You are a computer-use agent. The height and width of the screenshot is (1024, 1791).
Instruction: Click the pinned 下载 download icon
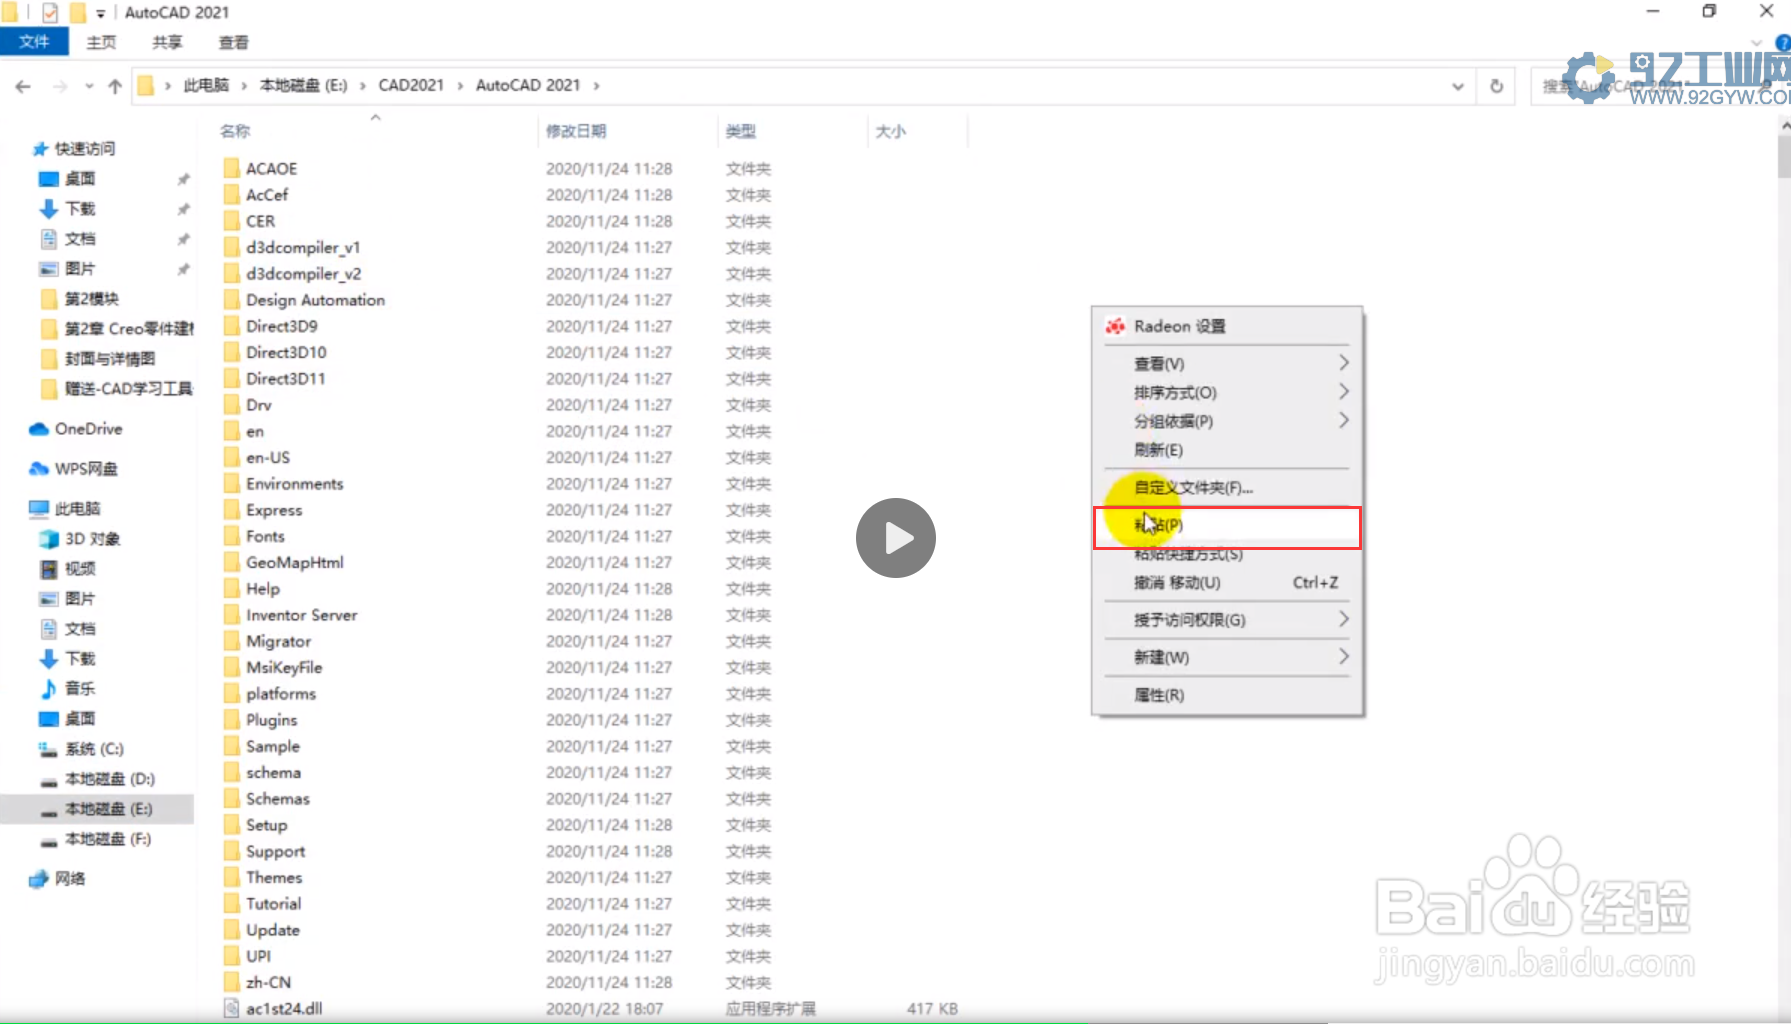click(48, 209)
